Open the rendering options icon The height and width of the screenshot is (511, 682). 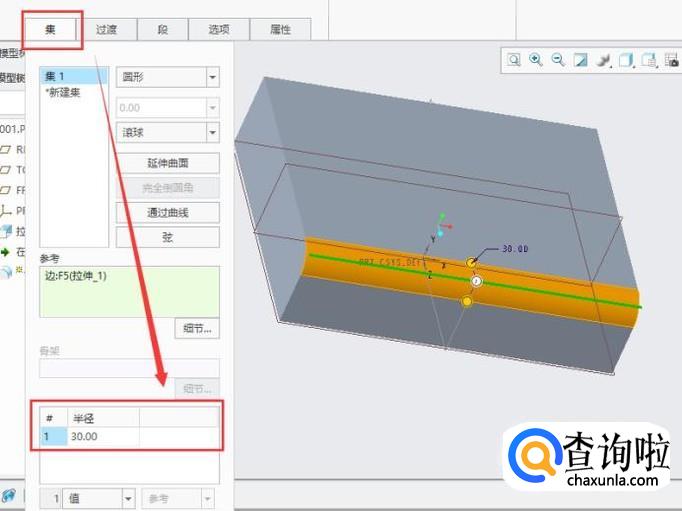603,60
